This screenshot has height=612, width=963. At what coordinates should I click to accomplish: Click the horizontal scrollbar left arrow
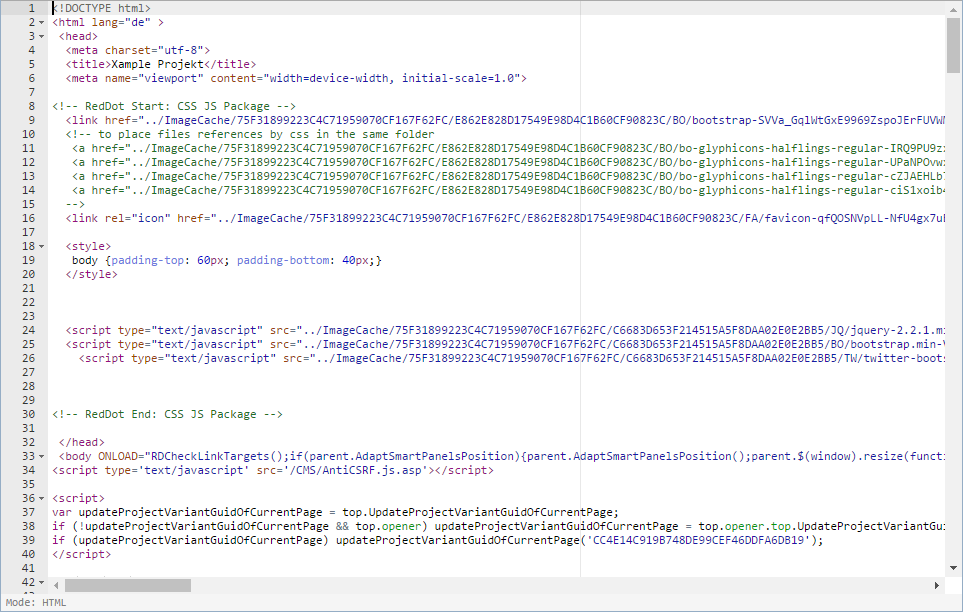pyautogui.click(x=56, y=586)
